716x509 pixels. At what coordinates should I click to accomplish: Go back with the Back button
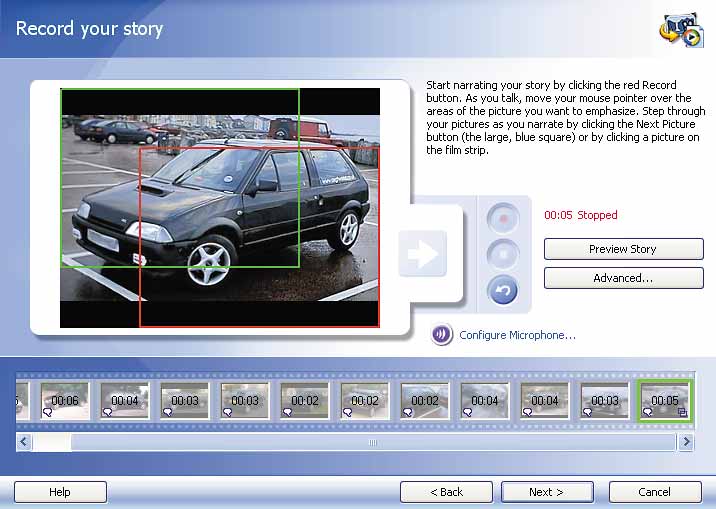(446, 492)
